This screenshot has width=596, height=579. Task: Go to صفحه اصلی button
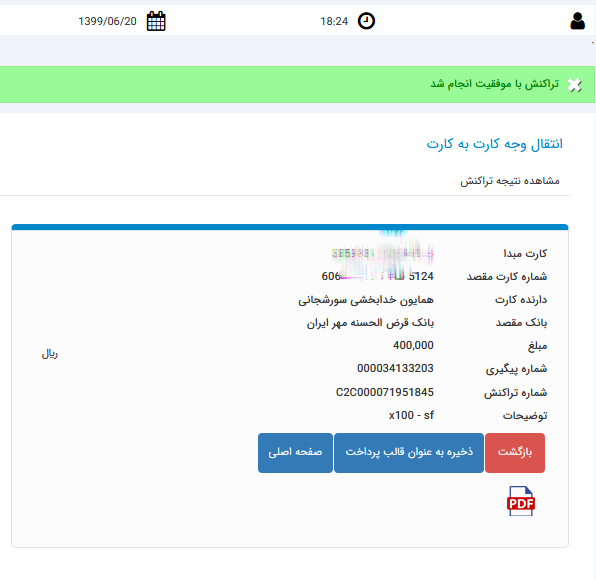pyautogui.click(x=295, y=453)
